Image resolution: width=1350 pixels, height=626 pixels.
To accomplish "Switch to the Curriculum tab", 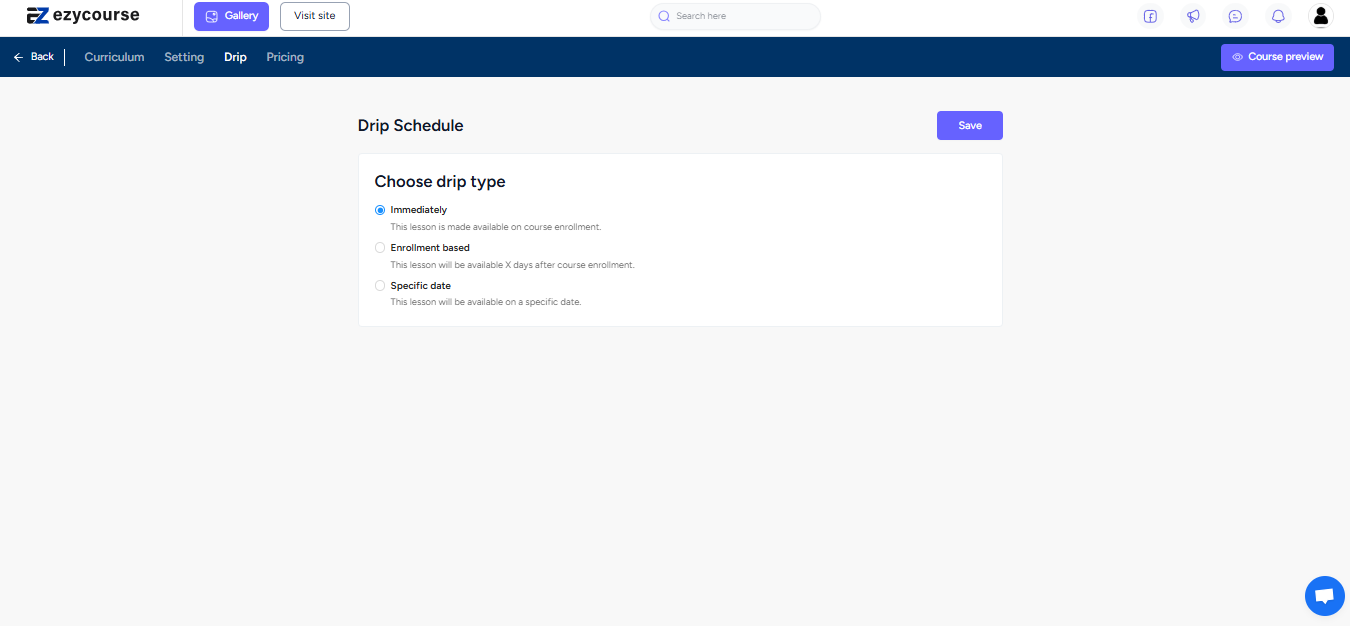I will pyautogui.click(x=114, y=57).
